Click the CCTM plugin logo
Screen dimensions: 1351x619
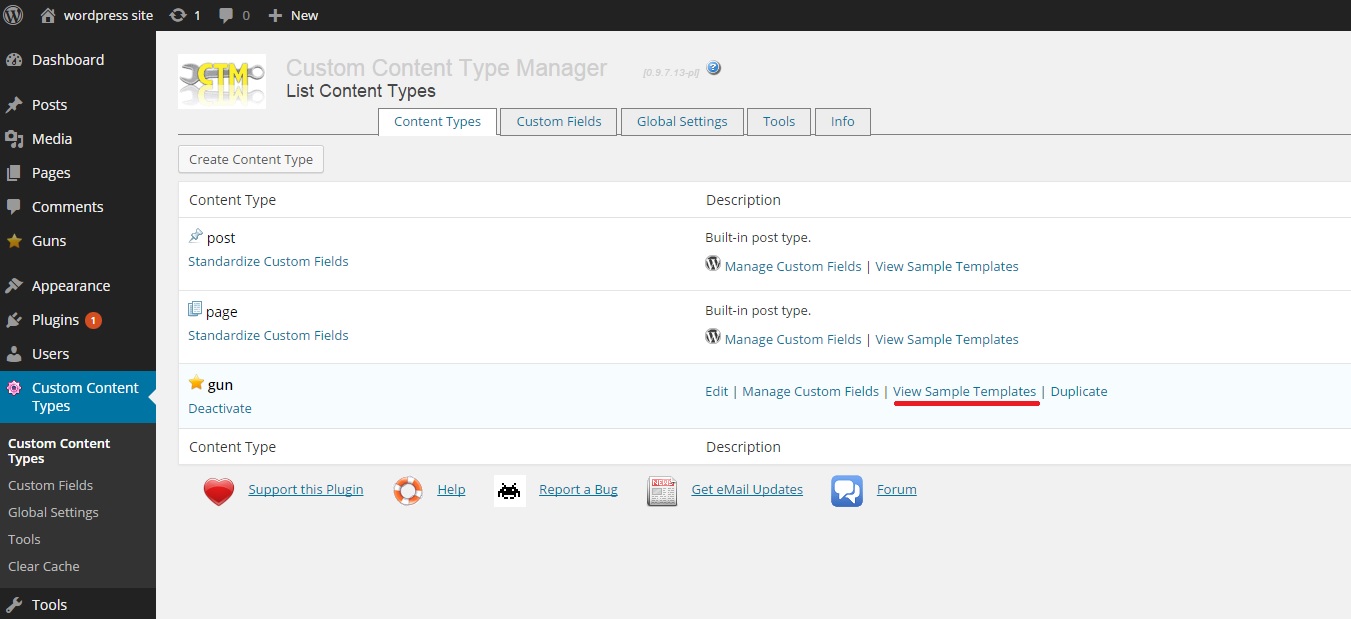[x=222, y=81]
